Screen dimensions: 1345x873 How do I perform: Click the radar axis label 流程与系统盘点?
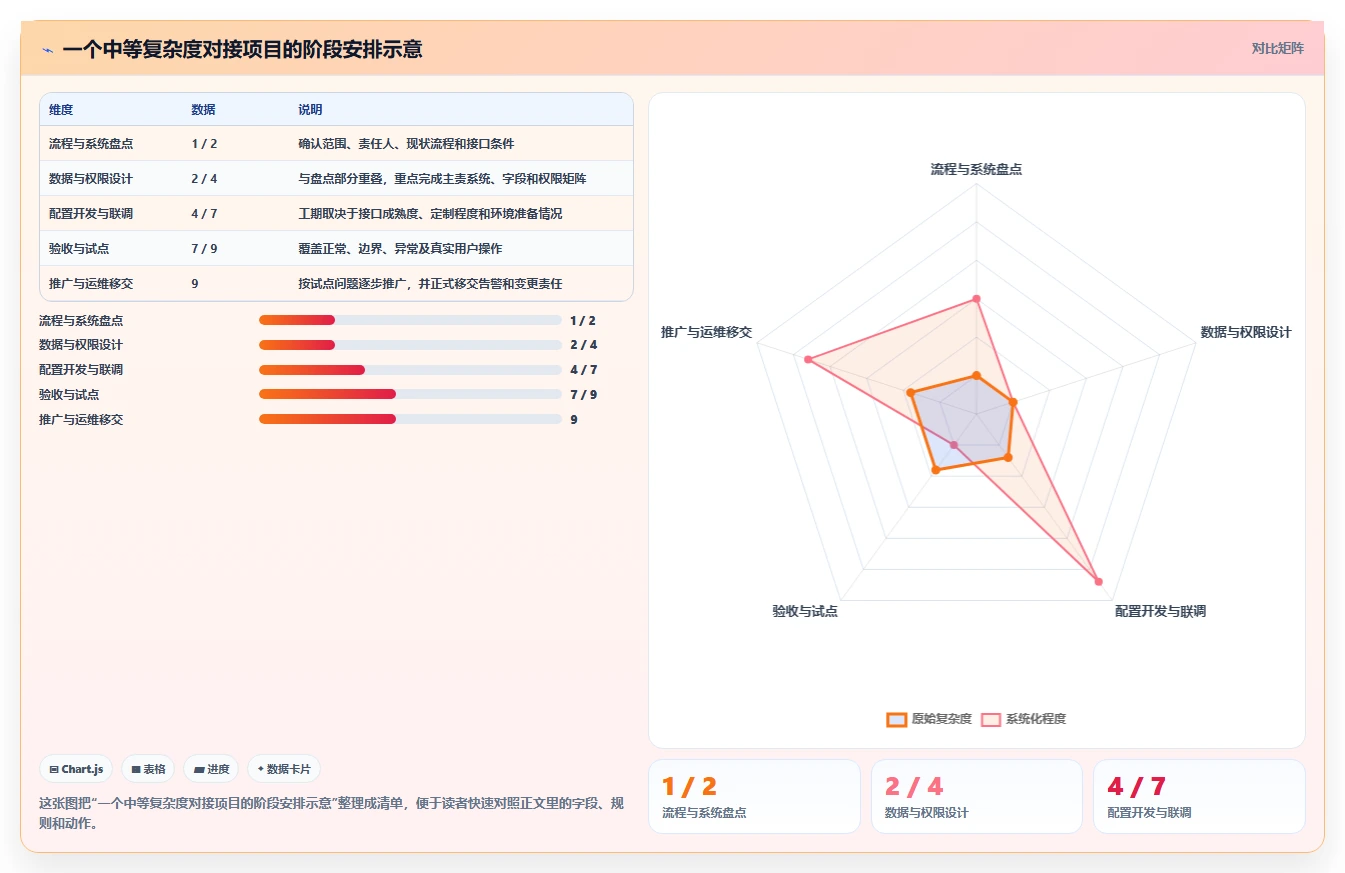coord(976,169)
